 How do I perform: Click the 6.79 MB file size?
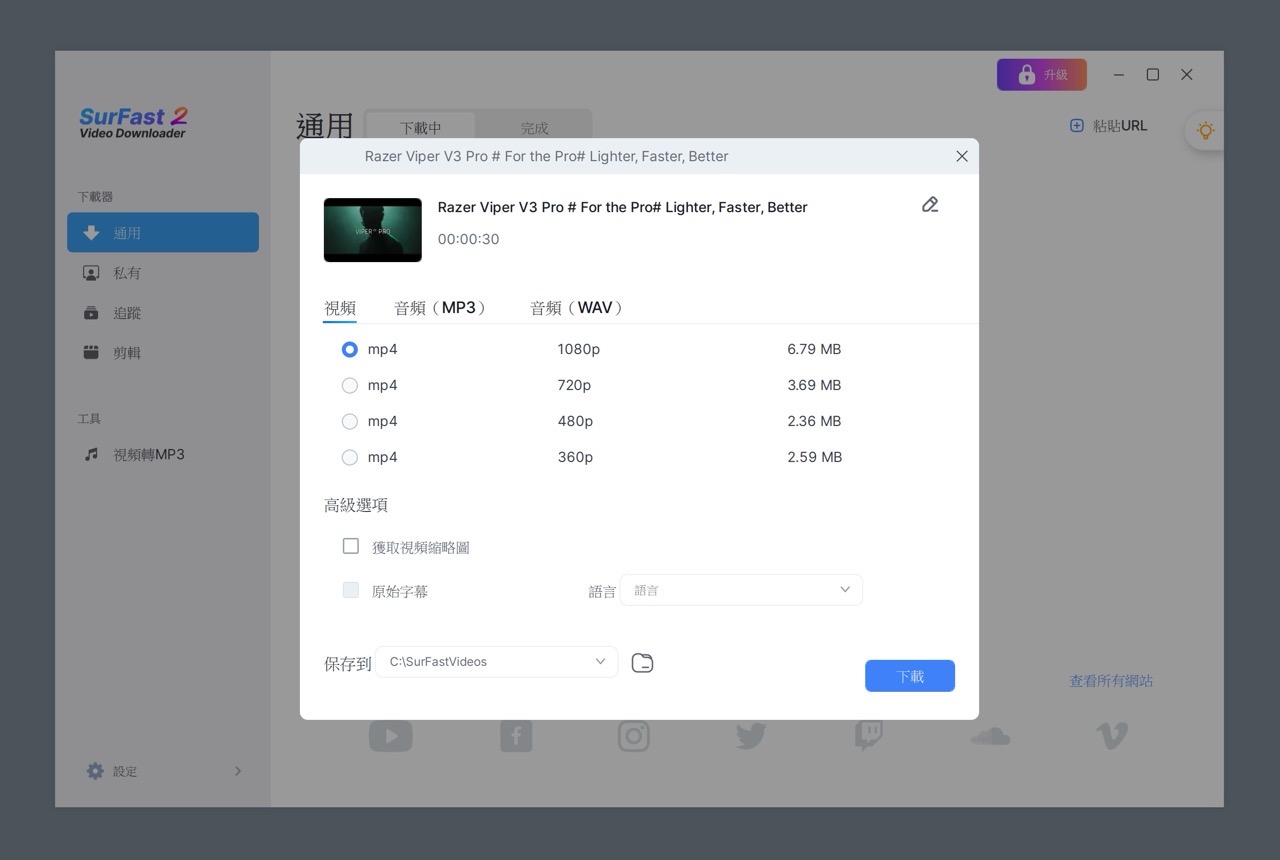(x=814, y=350)
